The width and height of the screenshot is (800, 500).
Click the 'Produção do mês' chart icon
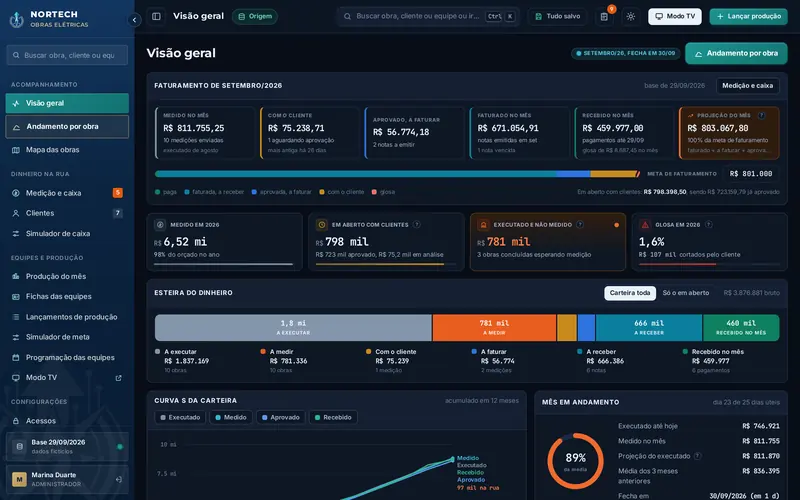click(x=16, y=277)
